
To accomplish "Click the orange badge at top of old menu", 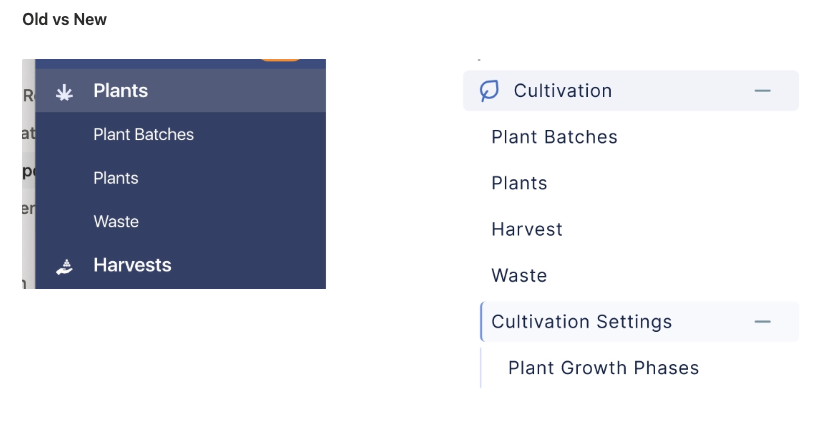I will click(280, 60).
